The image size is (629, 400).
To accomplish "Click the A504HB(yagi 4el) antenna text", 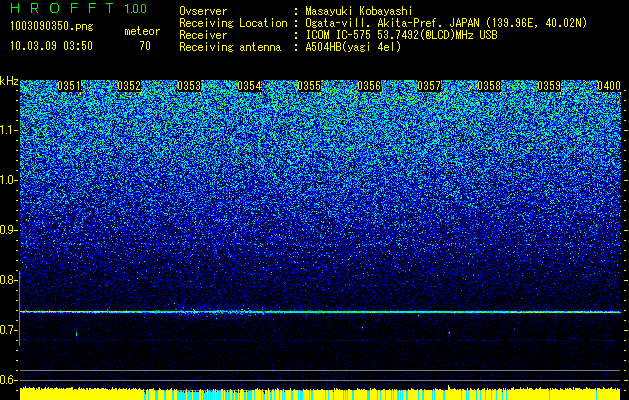I will pyautogui.click(x=353, y=47).
